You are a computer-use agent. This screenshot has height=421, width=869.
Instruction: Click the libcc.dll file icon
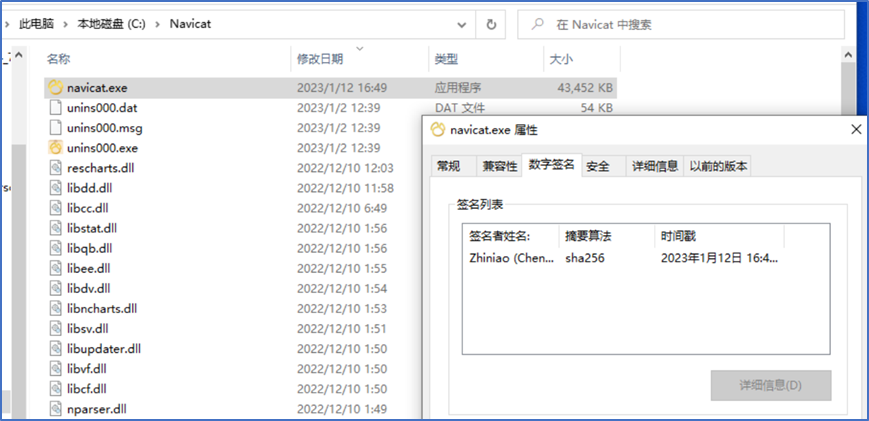pyautogui.click(x=55, y=208)
